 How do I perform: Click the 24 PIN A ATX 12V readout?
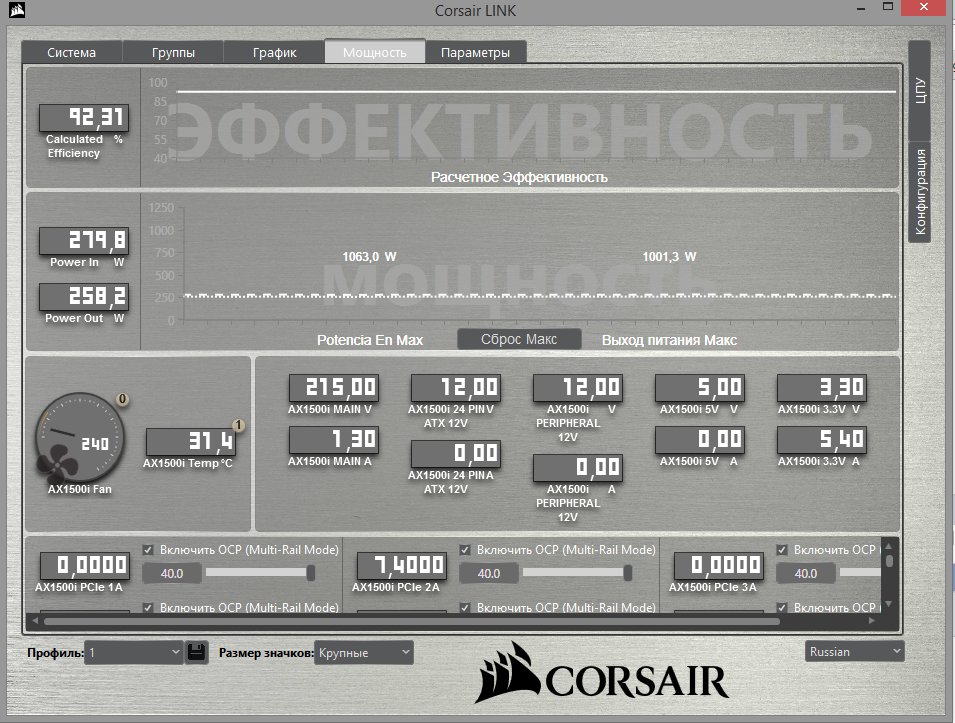click(456, 454)
